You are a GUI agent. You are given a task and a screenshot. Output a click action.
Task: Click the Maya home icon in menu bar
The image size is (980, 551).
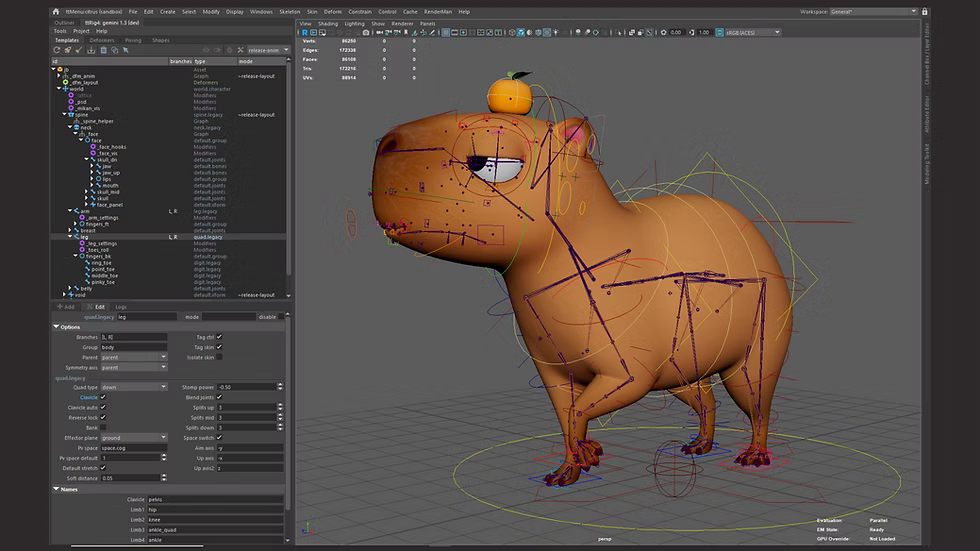click(x=57, y=11)
